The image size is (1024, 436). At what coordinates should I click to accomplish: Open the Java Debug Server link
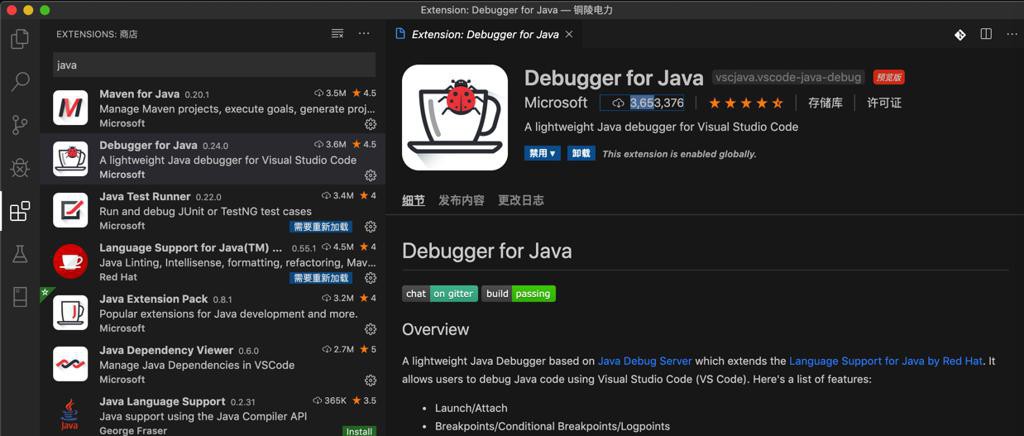[x=645, y=361]
